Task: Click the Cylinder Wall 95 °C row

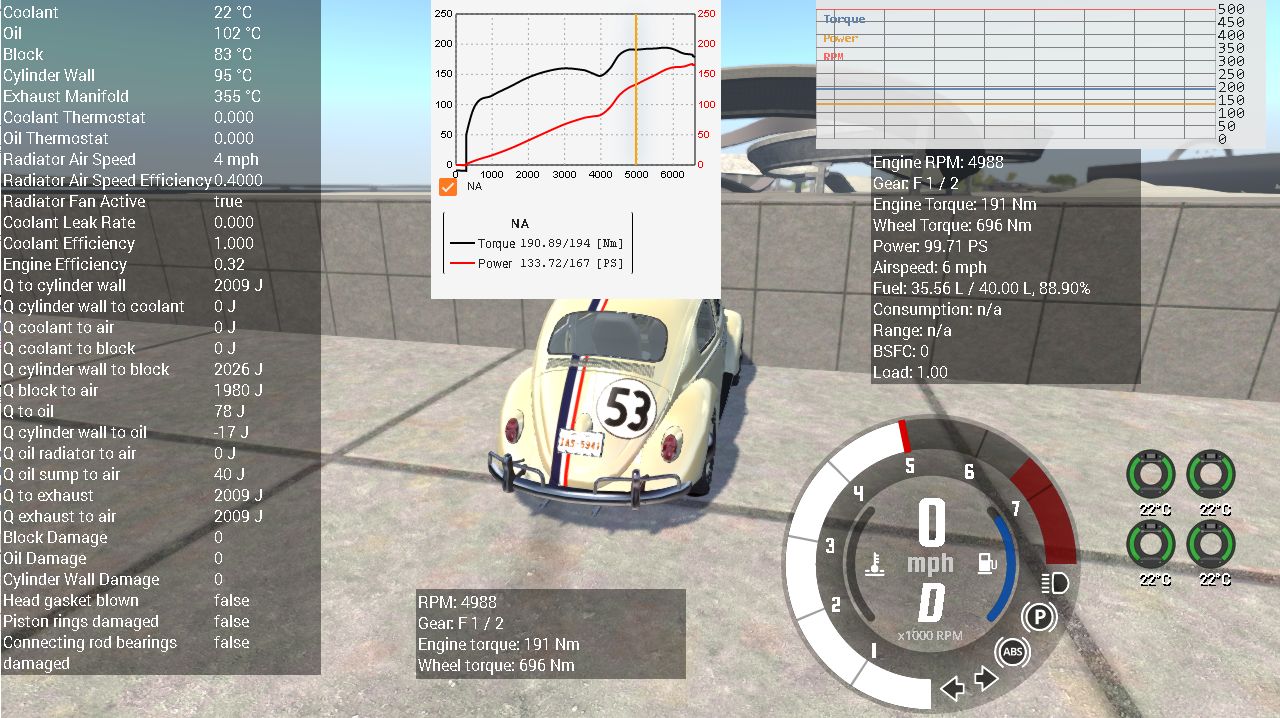Action: coord(160,75)
